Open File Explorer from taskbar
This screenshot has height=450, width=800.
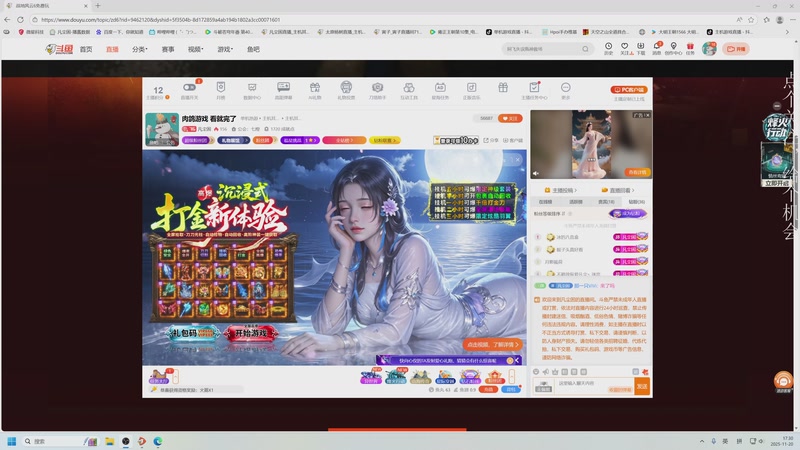click(109, 441)
